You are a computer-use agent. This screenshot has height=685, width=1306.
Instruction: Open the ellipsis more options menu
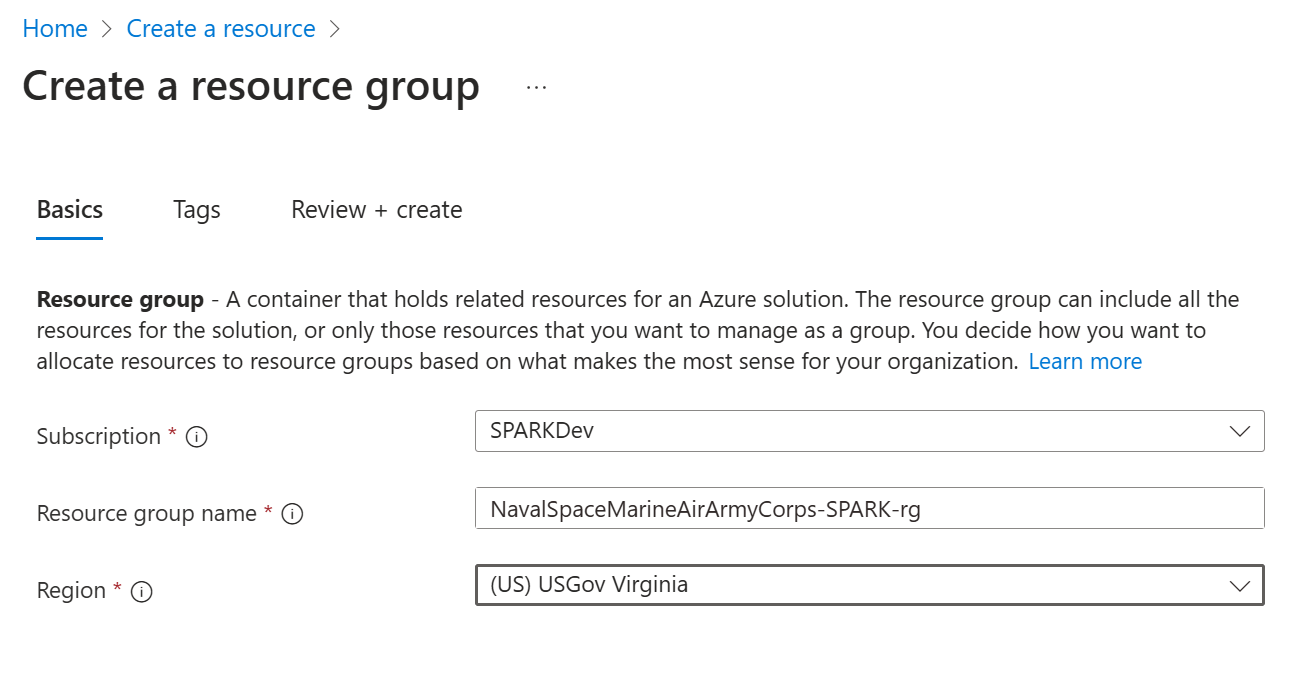pos(536,88)
